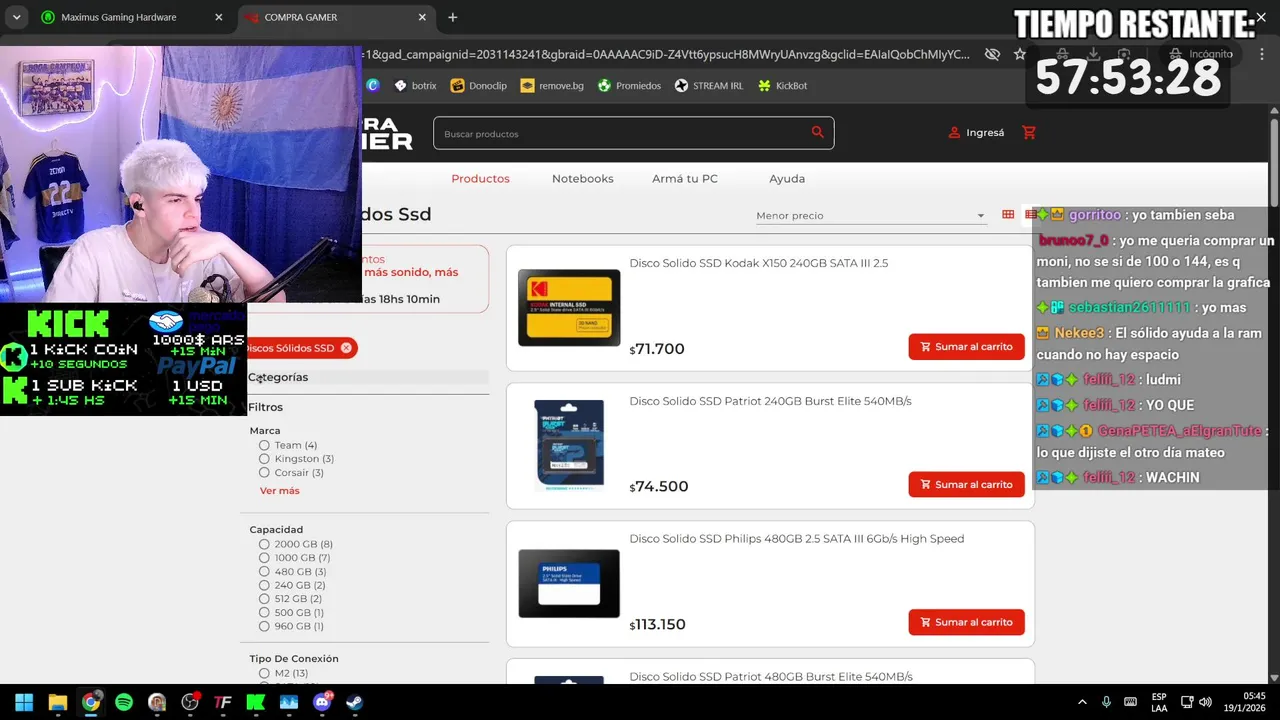Bookmark this page with the star icon
This screenshot has height=720, width=1280.
pyautogui.click(x=1020, y=54)
